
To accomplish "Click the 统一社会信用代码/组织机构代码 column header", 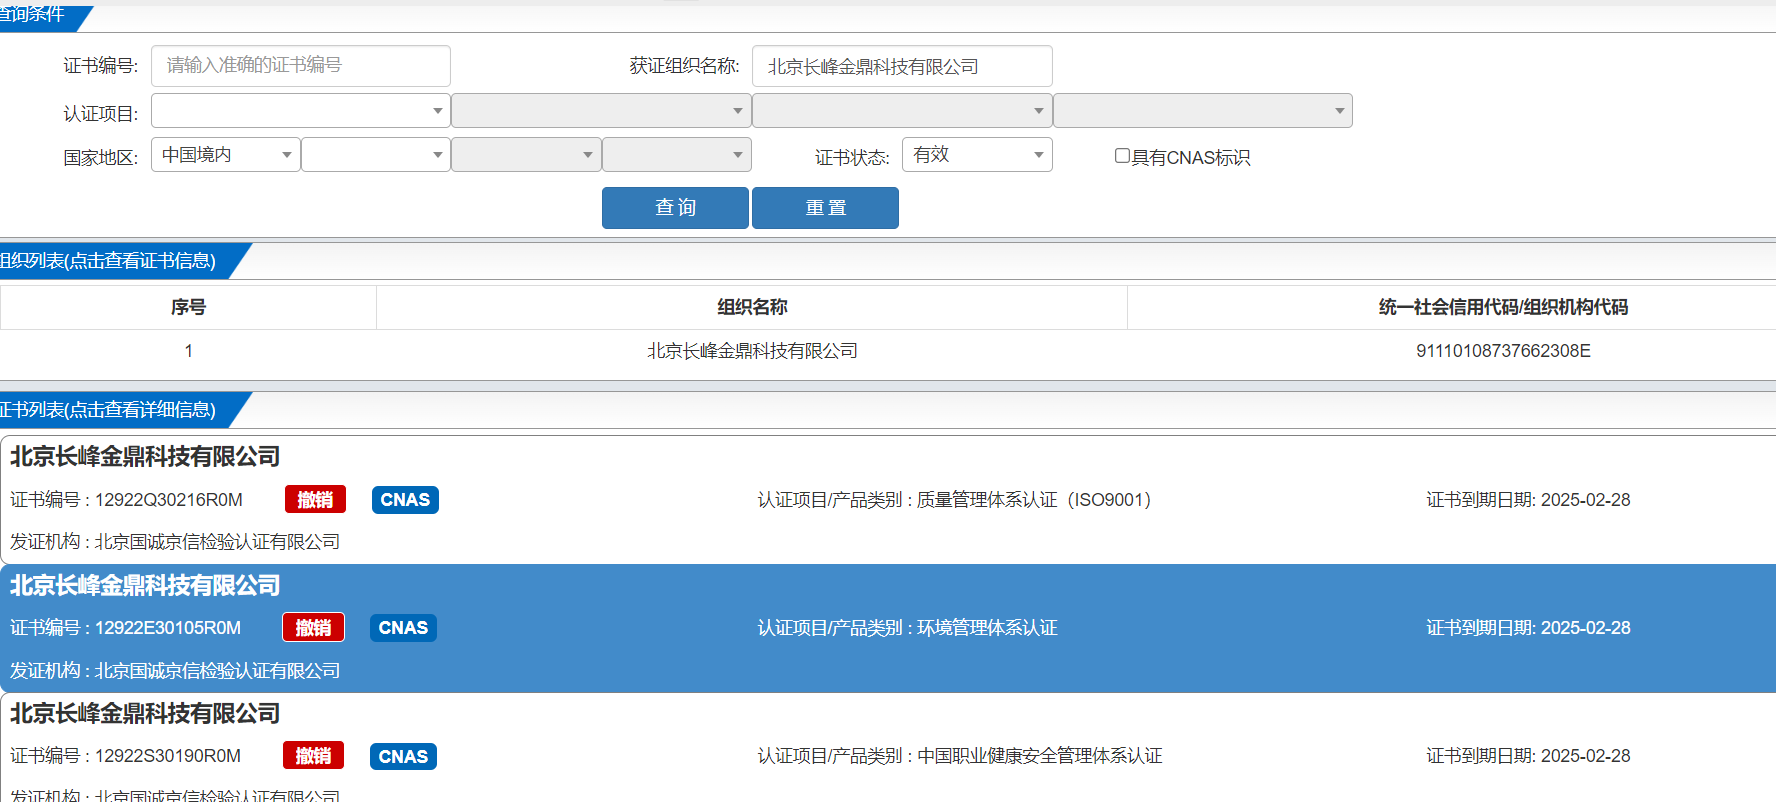I will (1502, 307).
